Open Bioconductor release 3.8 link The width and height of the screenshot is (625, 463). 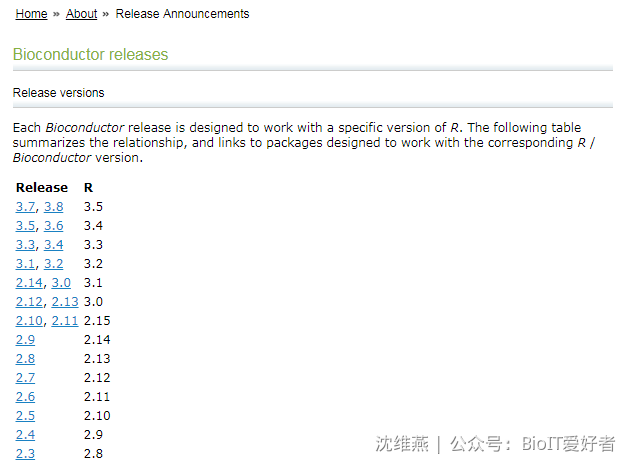click(x=53, y=206)
